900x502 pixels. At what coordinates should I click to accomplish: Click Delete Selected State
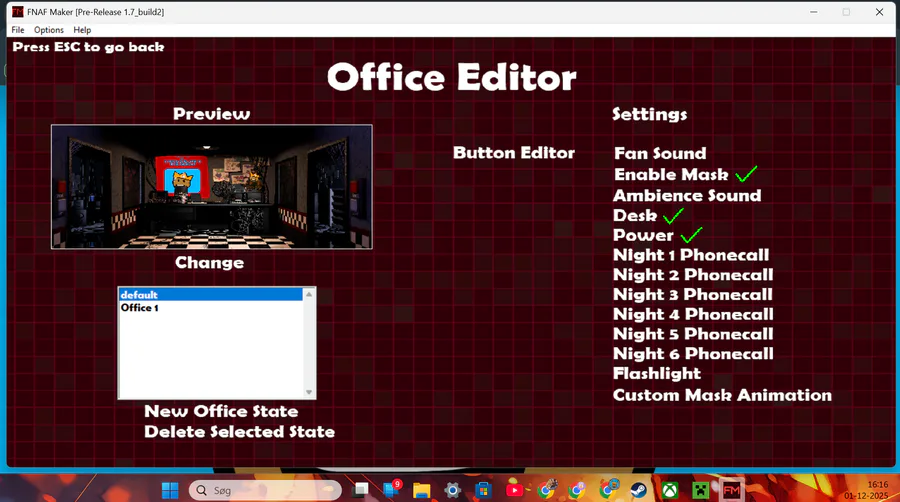[239, 431]
